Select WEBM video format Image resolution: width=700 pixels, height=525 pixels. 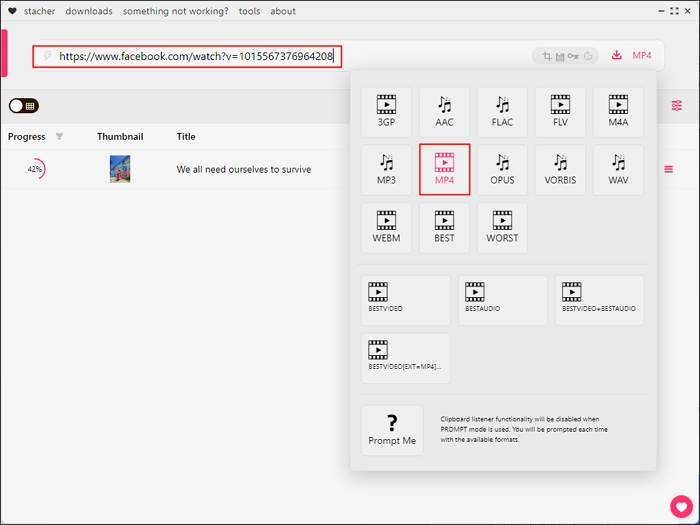click(386, 228)
